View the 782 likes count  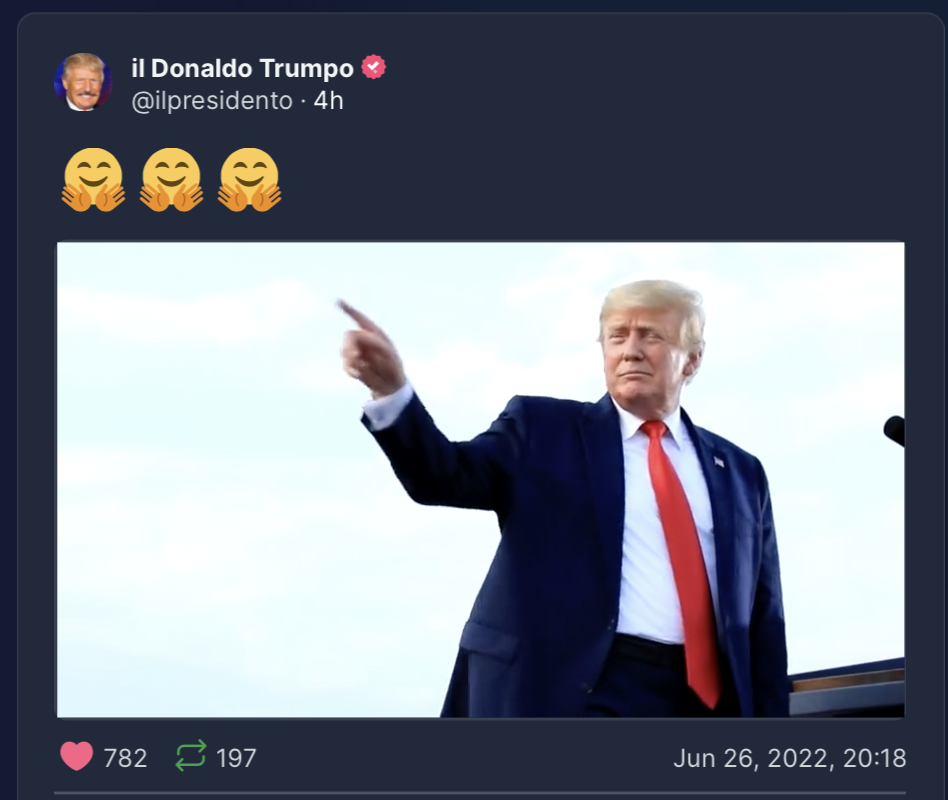[x=125, y=758]
